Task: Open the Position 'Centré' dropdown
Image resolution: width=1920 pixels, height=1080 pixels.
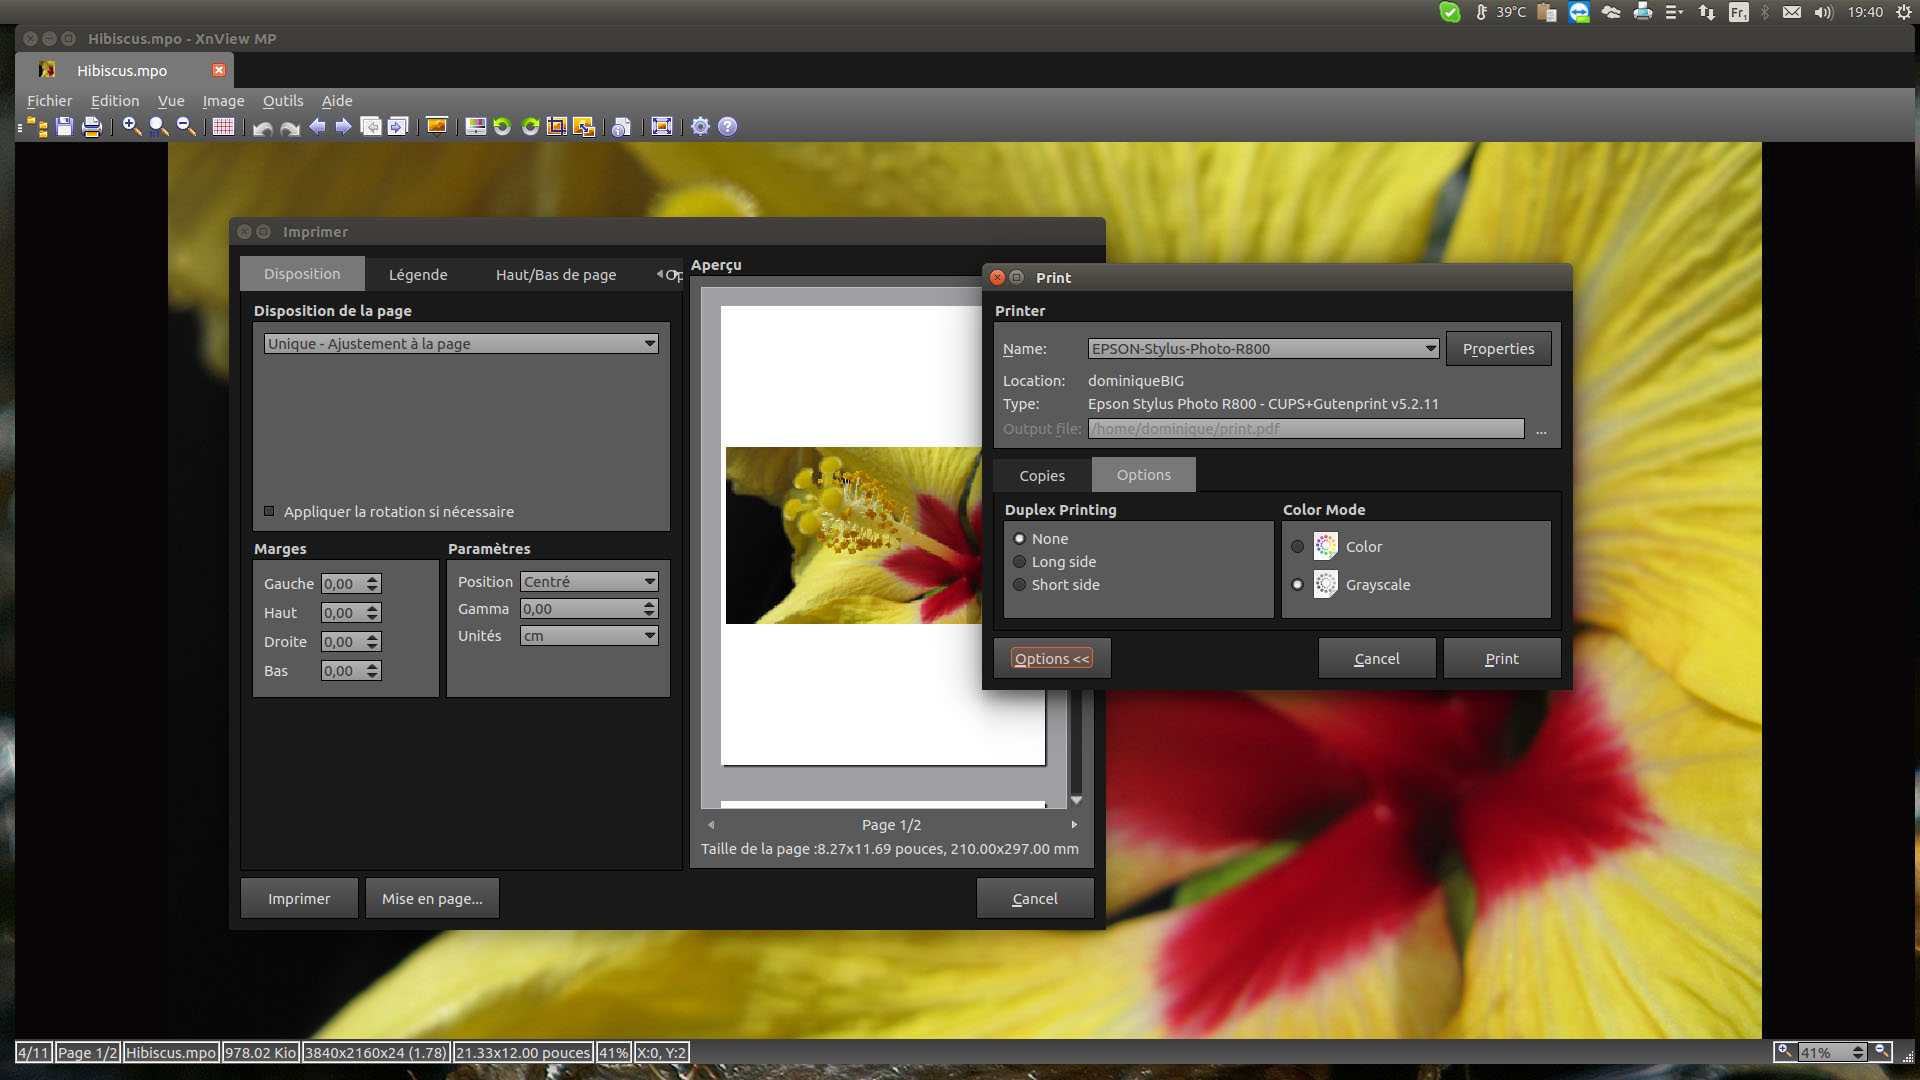Action: 589,582
